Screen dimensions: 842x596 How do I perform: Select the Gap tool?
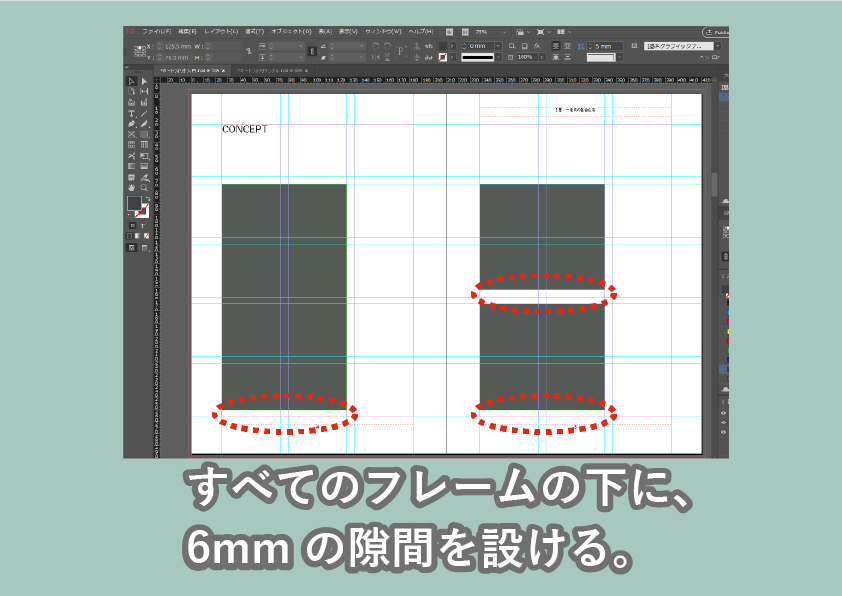pos(144,92)
